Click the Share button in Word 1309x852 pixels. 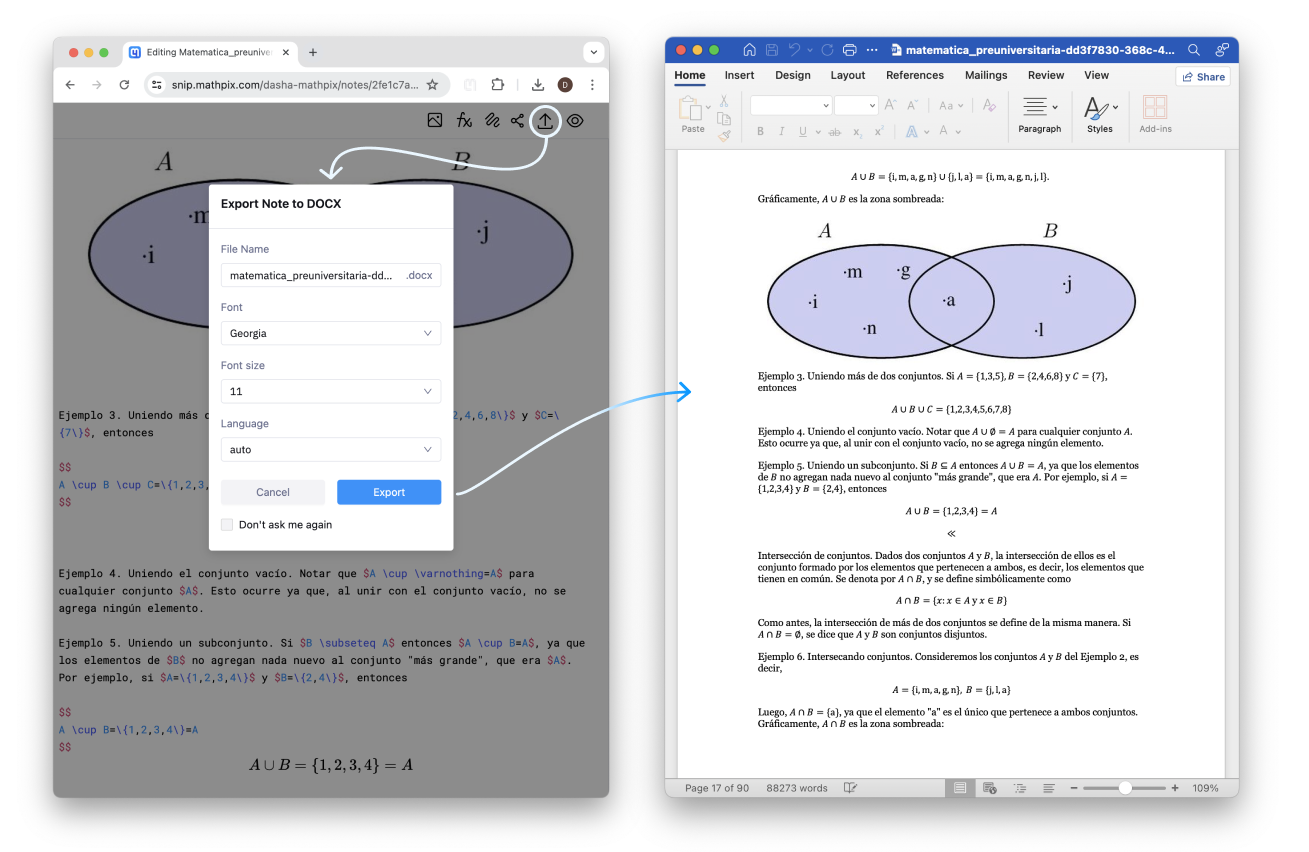click(x=1203, y=77)
